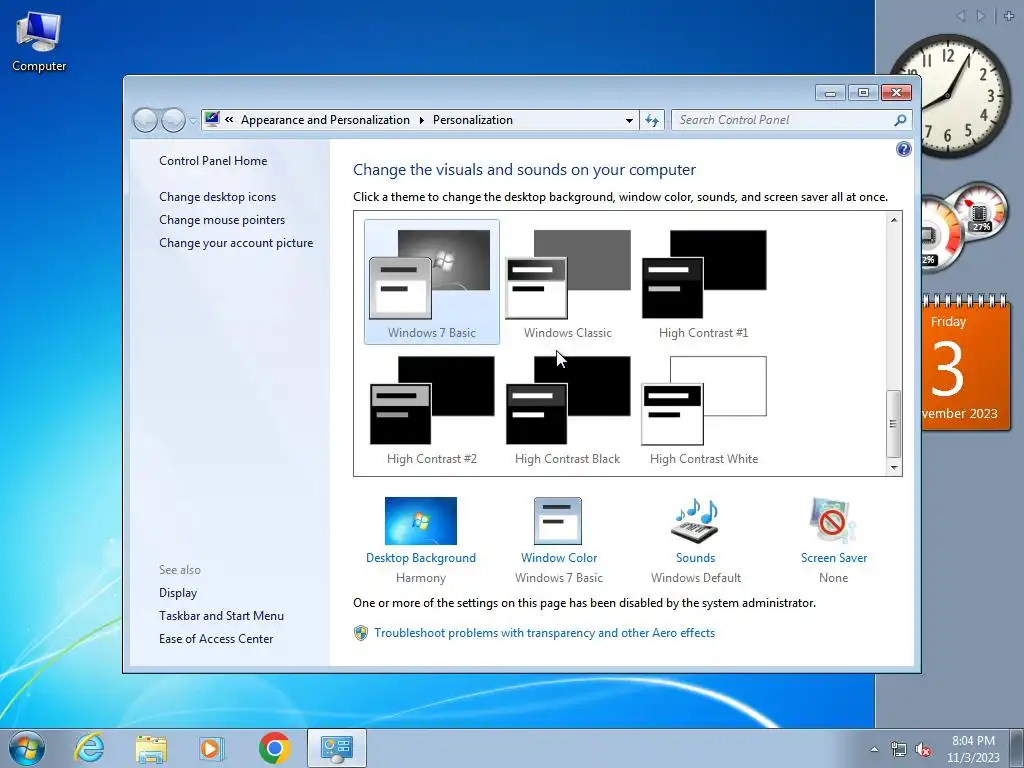The image size is (1024, 768).
Task: Launch Google Chrome from taskbar
Action: 274,748
